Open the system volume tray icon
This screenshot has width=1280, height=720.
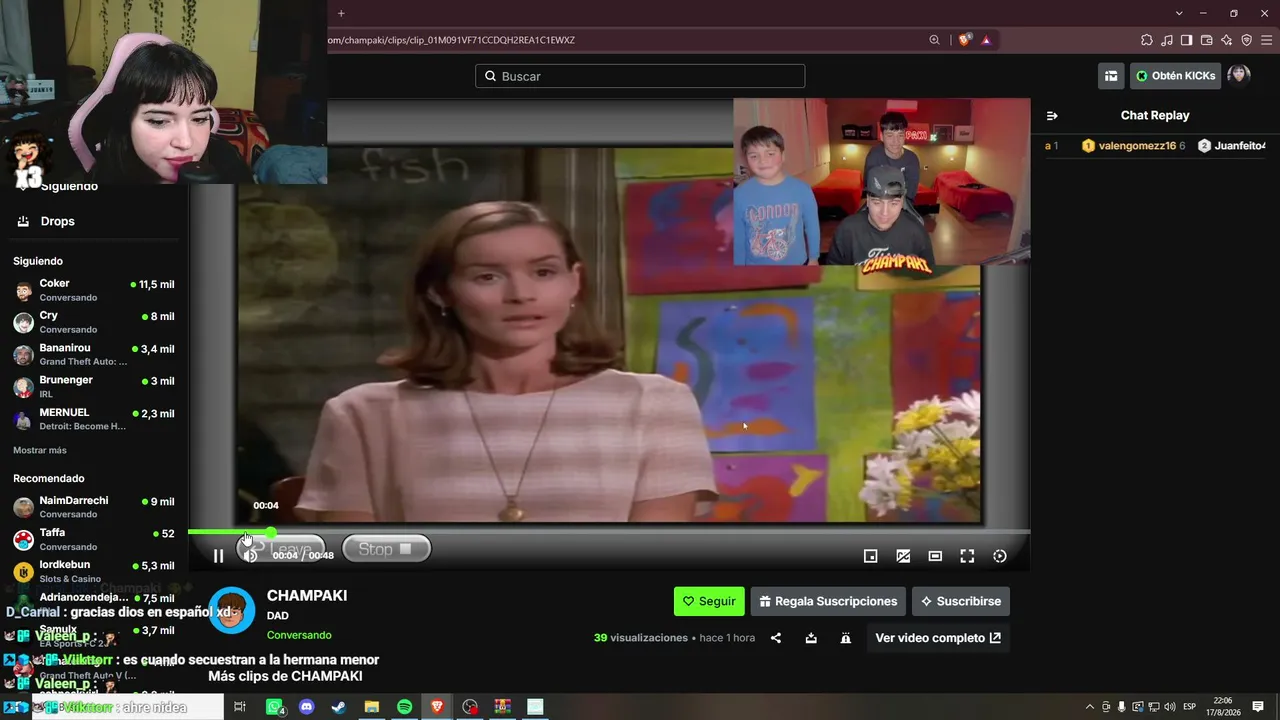[1170, 707]
